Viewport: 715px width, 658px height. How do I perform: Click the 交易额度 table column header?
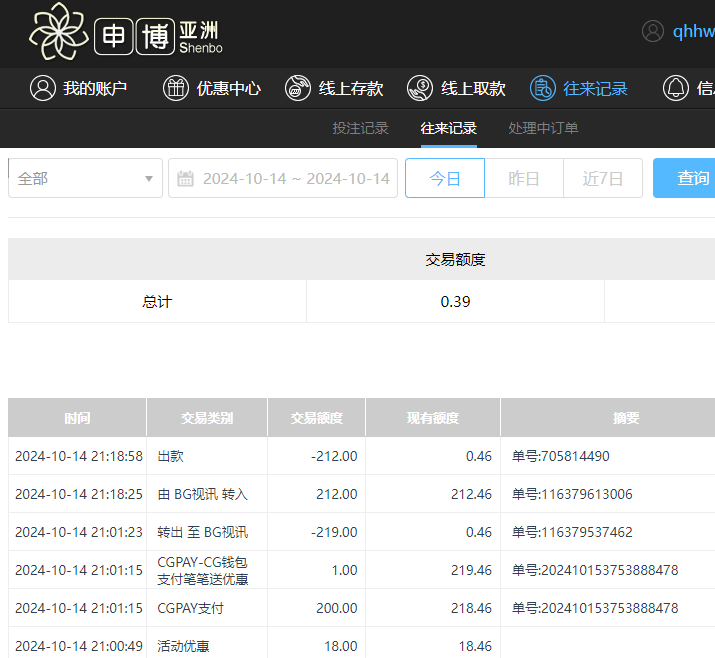316,418
